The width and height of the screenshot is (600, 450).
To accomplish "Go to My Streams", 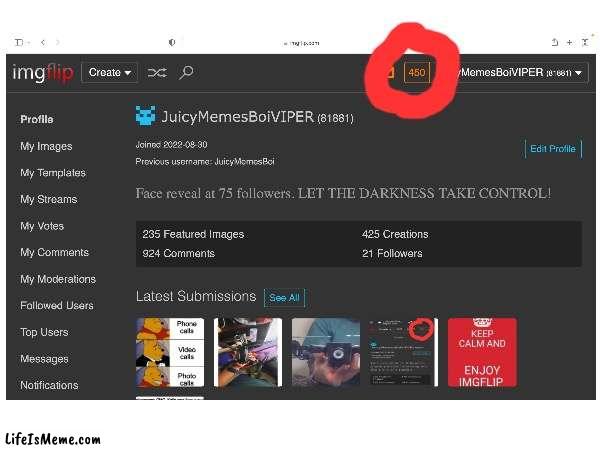I will tap(49, 199).
